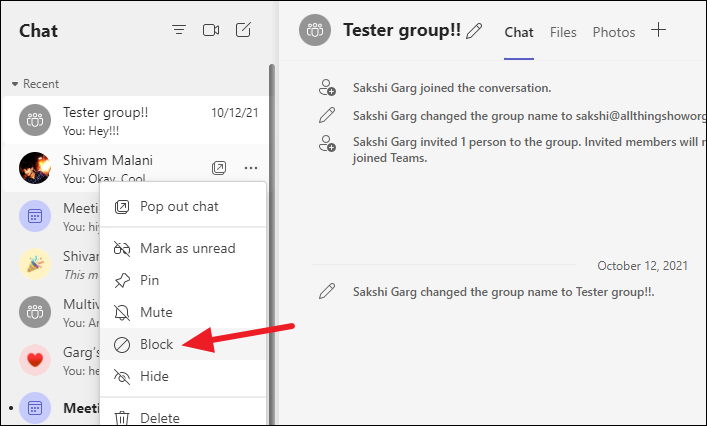Screen dimensions: 707x426
Task: Edit group name with pencil icon beside Tester group!!
Action: coord(474,31)
